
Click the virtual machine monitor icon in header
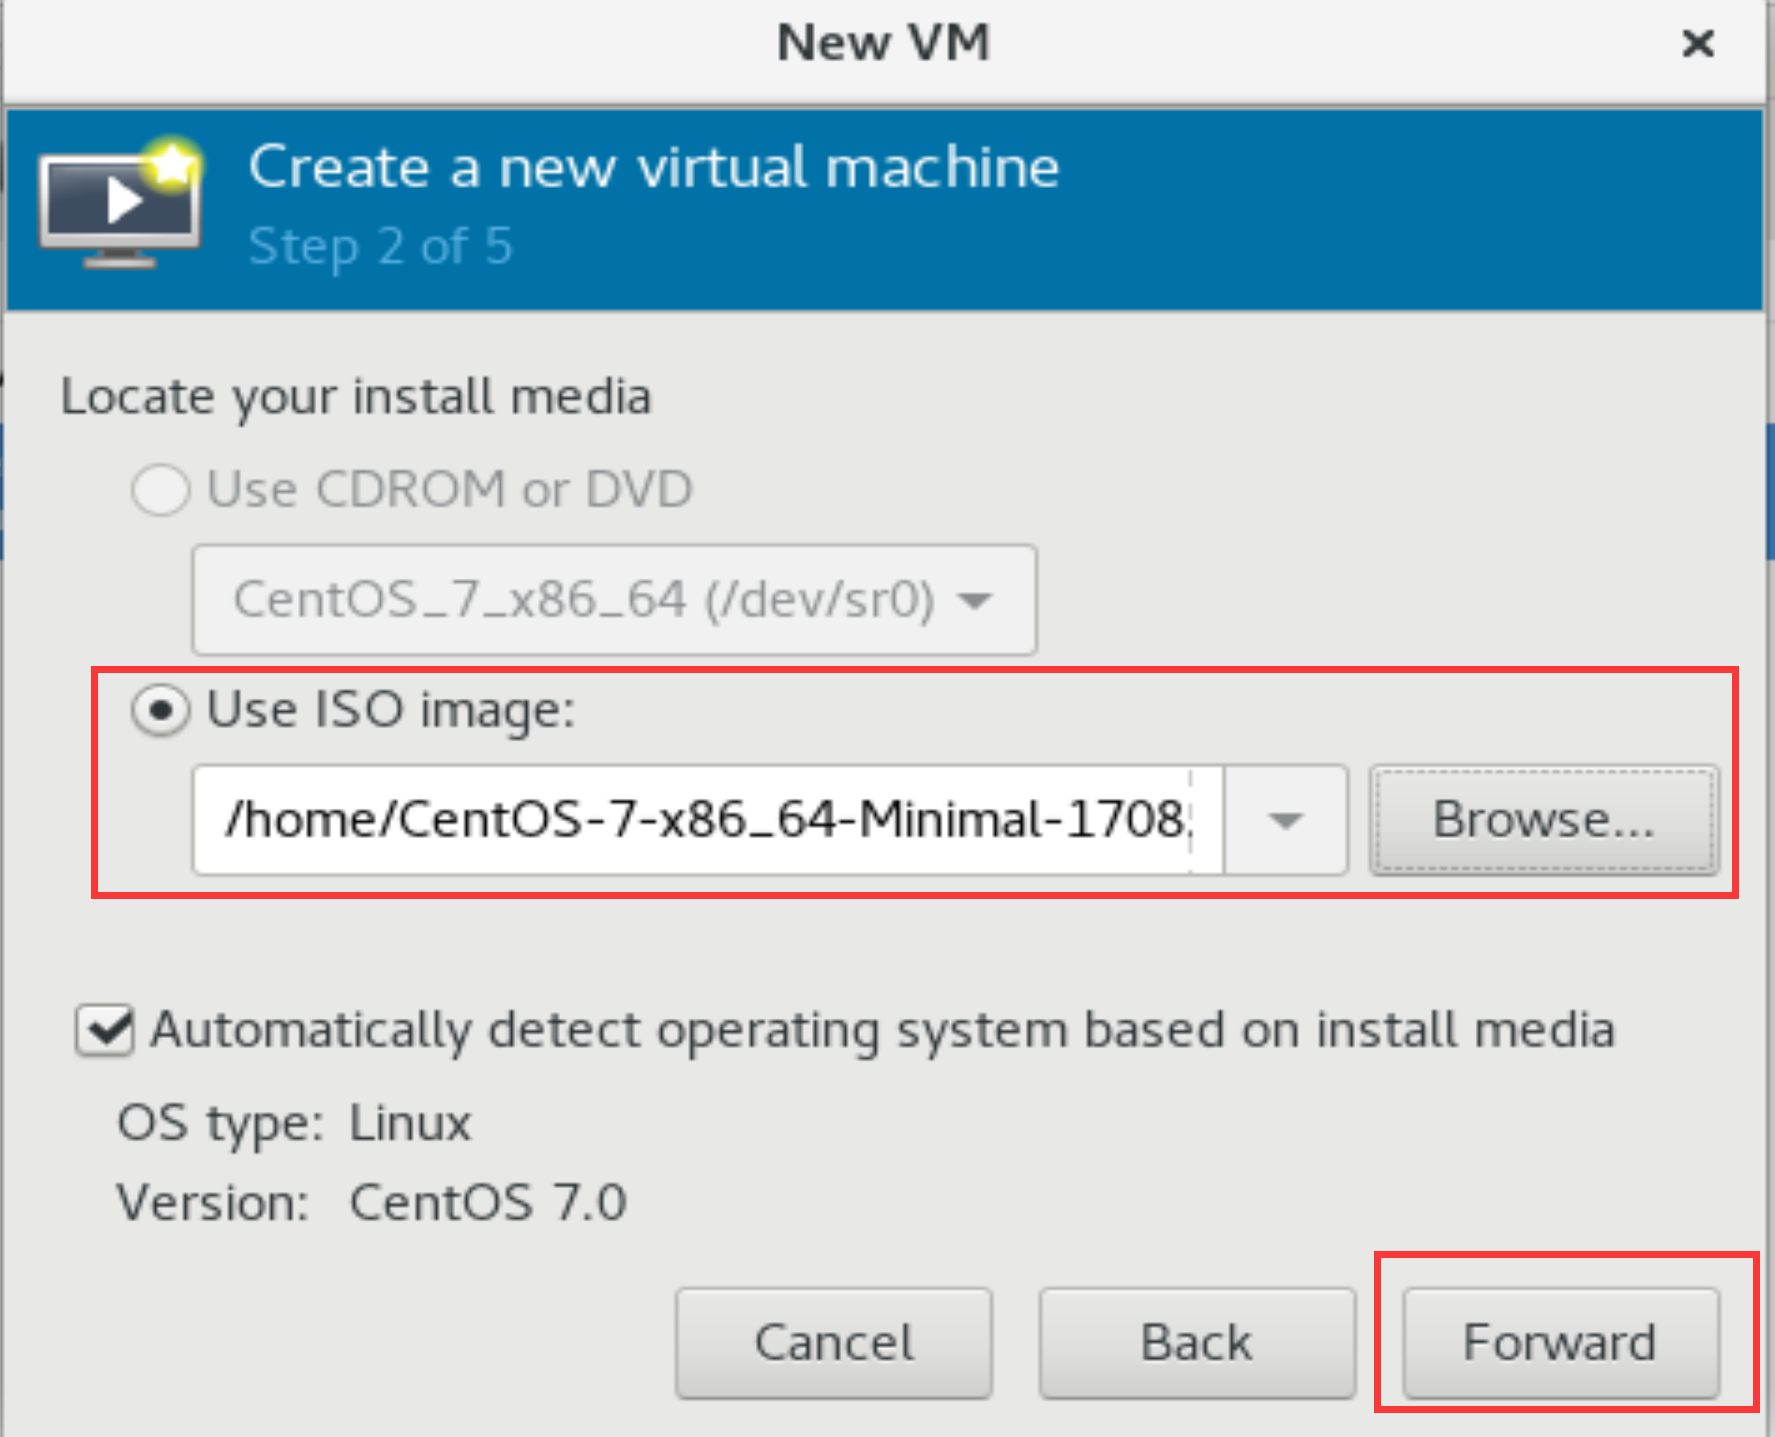click(120, 203)
